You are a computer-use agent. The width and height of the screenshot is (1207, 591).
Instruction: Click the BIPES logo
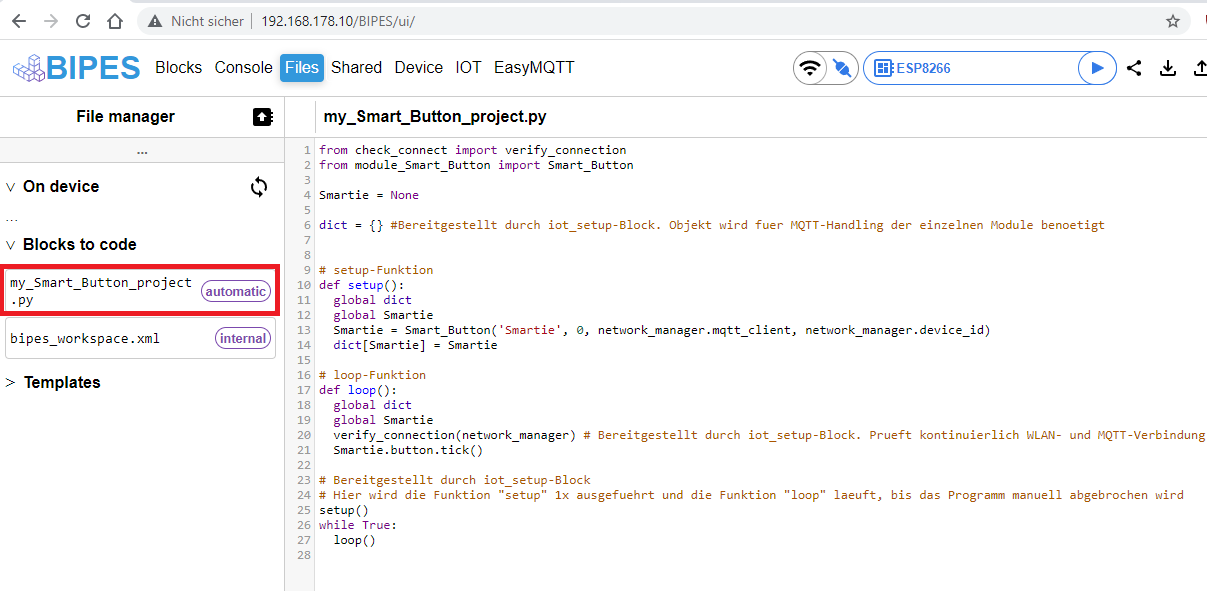point(76,68)
